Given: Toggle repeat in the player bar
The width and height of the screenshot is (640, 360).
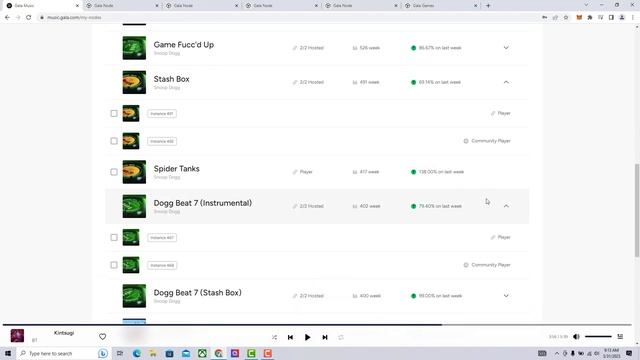Looking at the screenshot, I should coord(341,337).
